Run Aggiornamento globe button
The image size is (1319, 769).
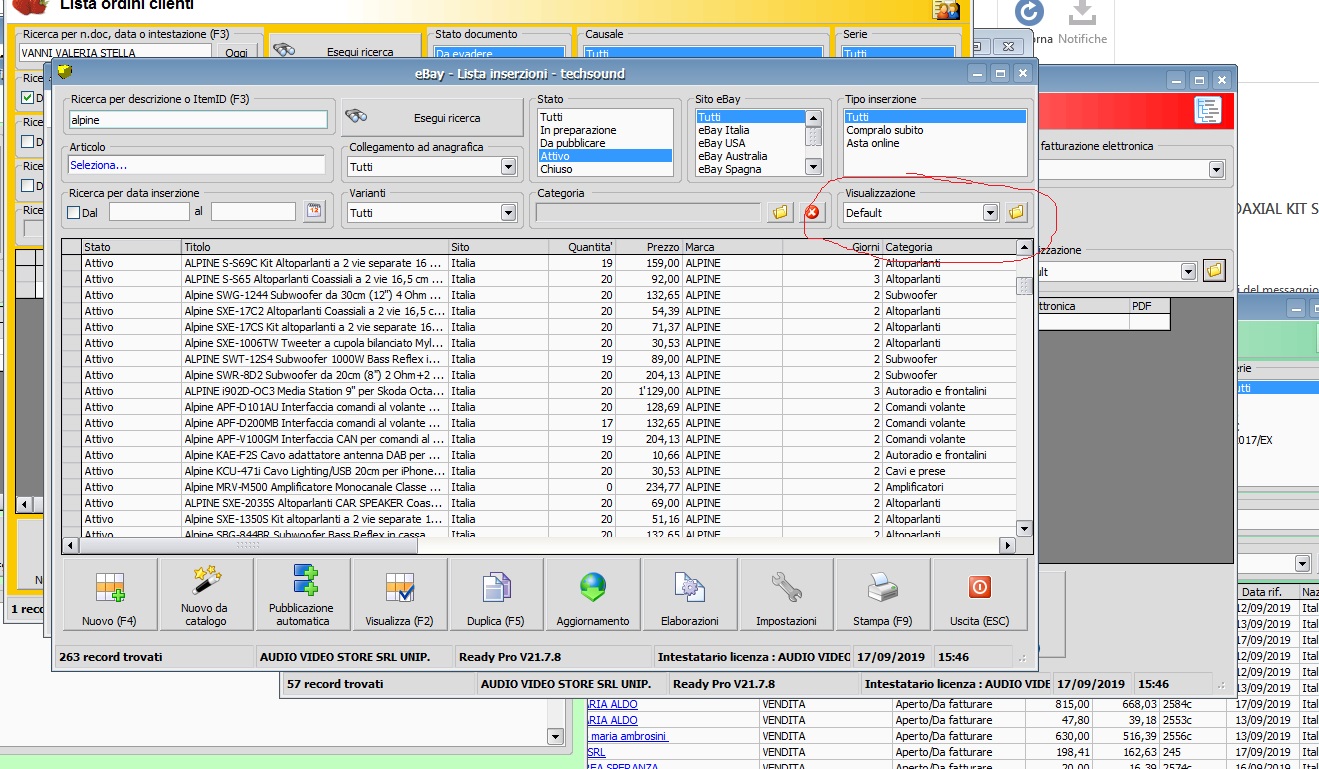[593, 594]
